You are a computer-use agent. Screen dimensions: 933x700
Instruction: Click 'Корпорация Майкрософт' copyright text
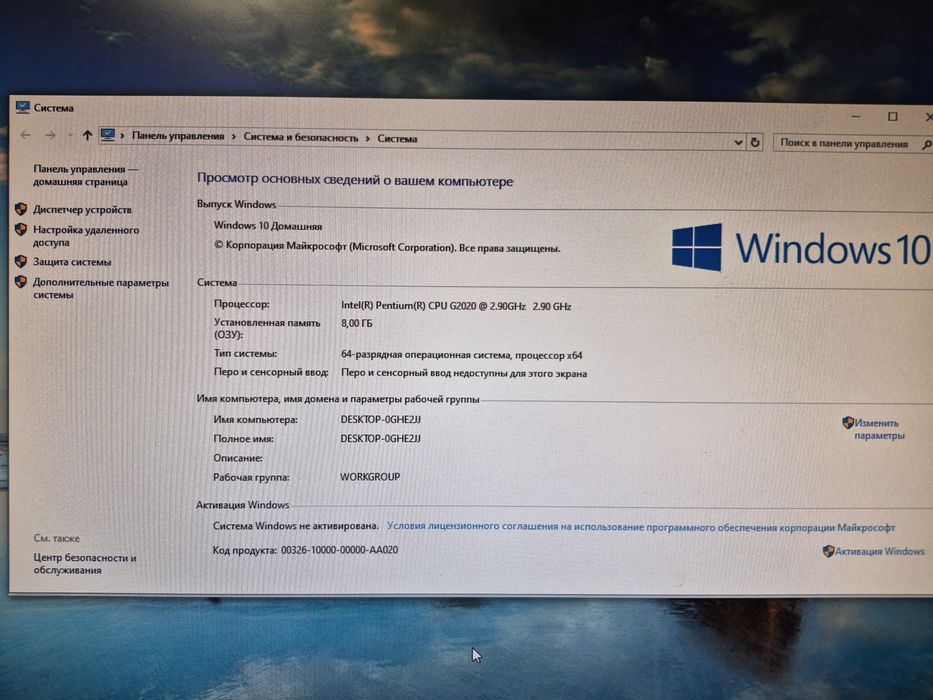coord(387,247)
